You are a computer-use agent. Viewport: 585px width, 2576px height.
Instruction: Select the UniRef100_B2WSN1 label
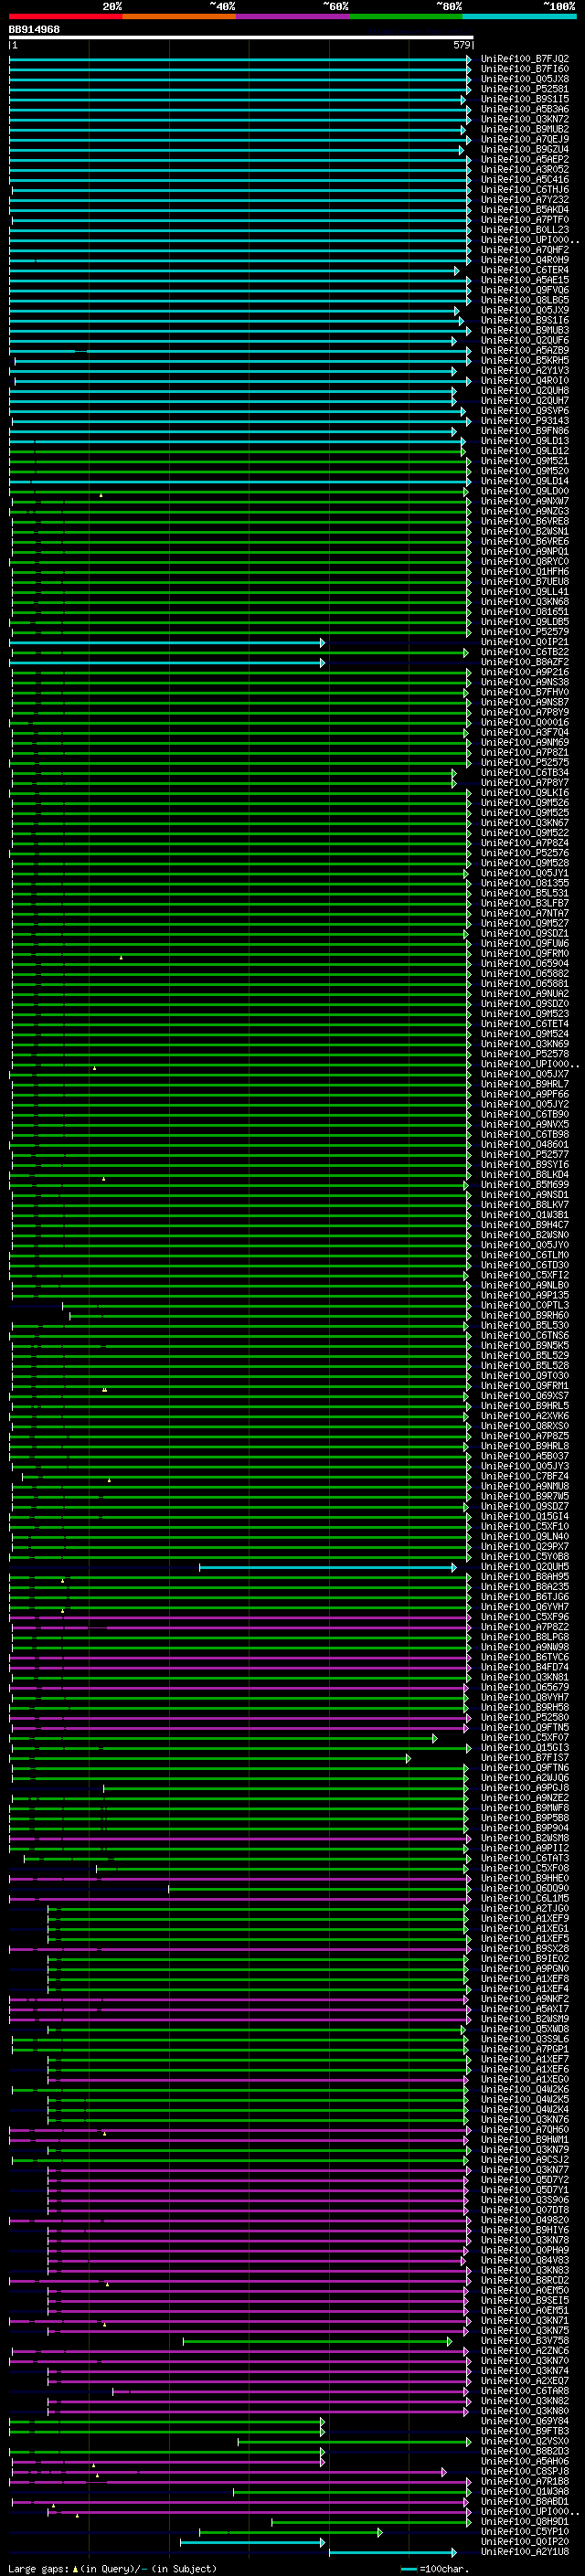(x=525, y=531)
